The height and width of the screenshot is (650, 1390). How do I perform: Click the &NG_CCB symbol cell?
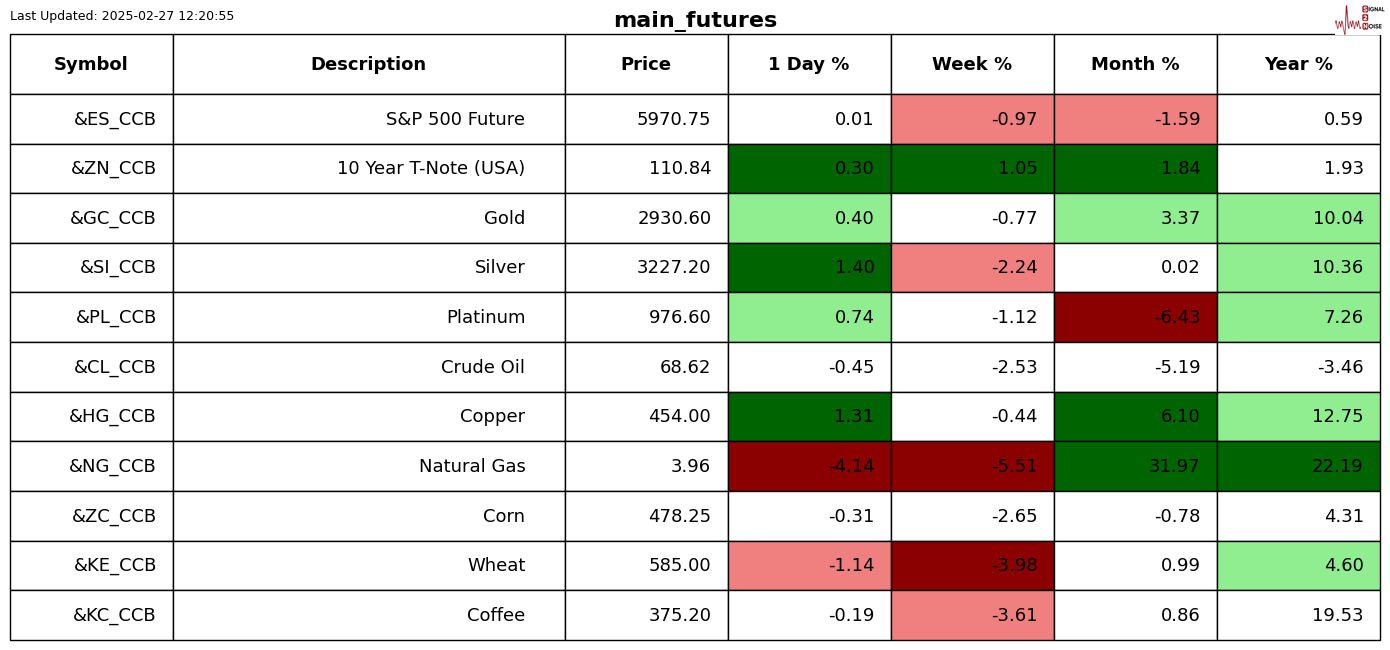pyautogui.click(x=112, y=466)
